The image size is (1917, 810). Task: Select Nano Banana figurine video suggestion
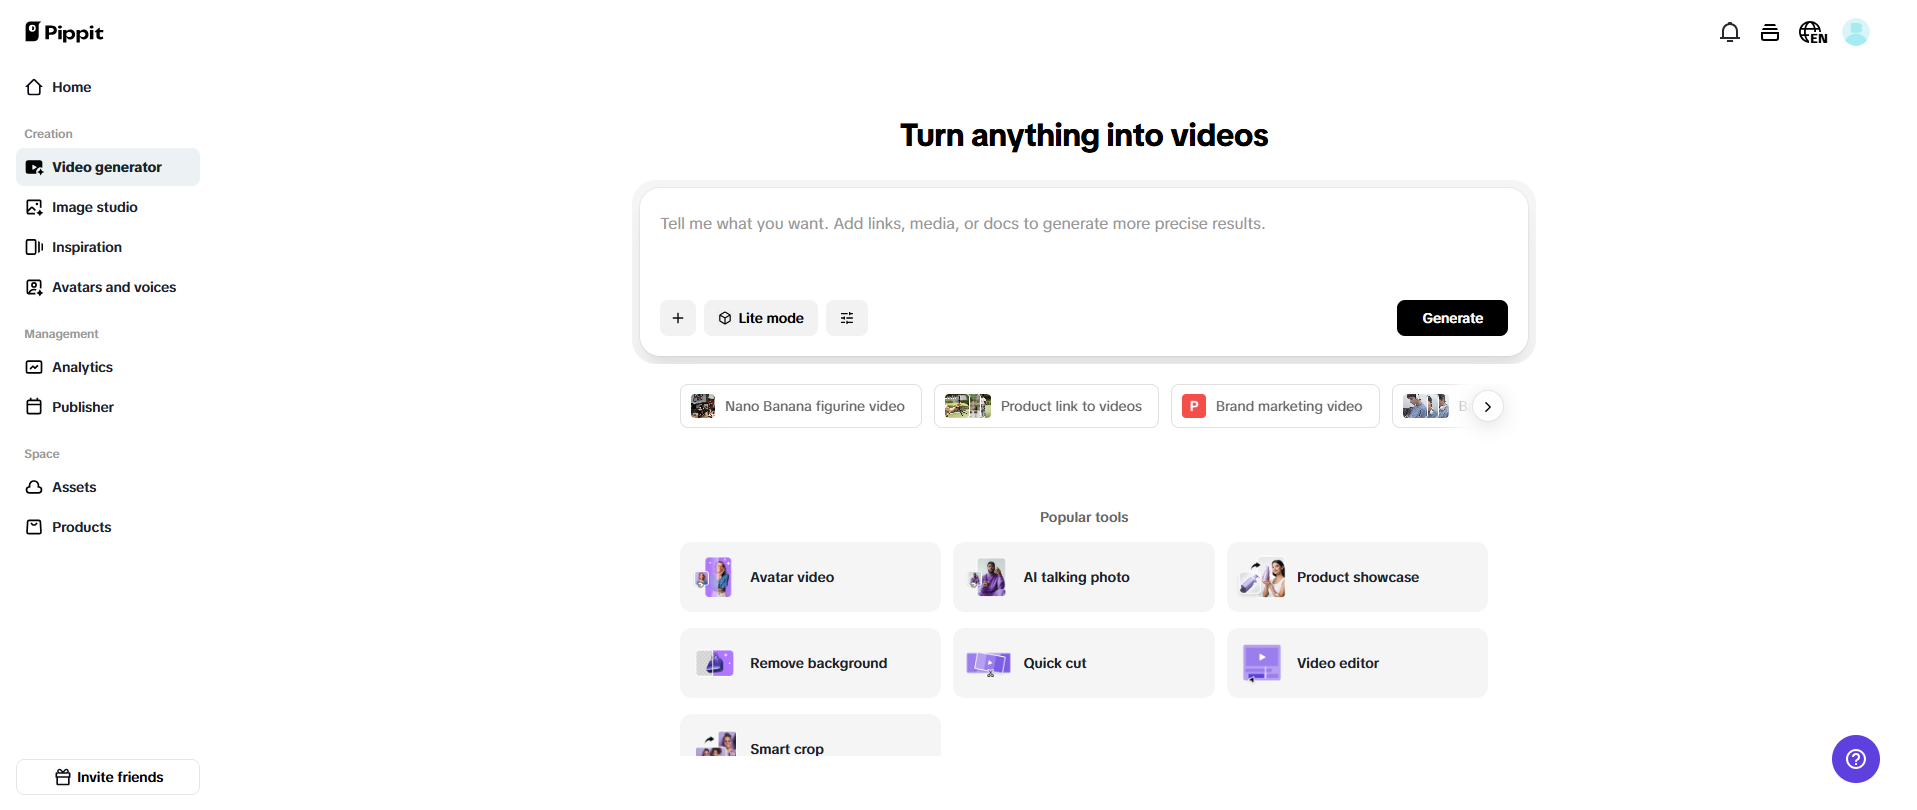(x=801, y=406)
